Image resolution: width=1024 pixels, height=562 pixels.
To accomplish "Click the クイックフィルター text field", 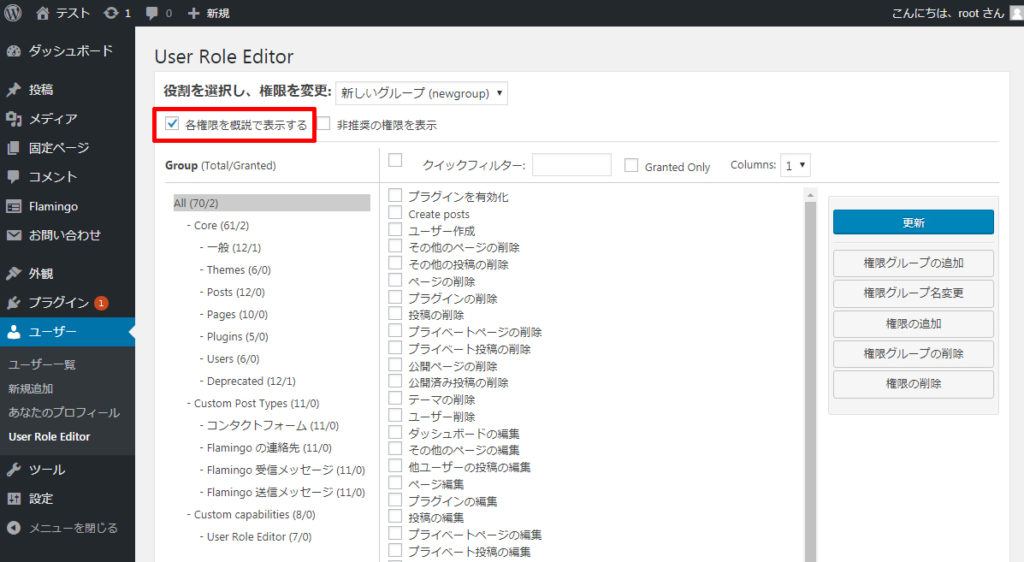I will click(571, 165).
